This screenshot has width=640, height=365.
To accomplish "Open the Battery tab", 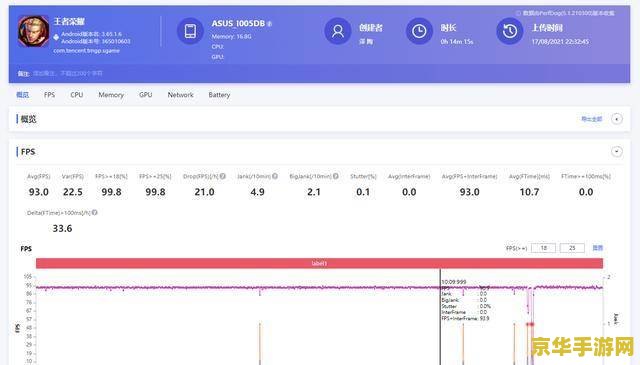I will point(219,95).
